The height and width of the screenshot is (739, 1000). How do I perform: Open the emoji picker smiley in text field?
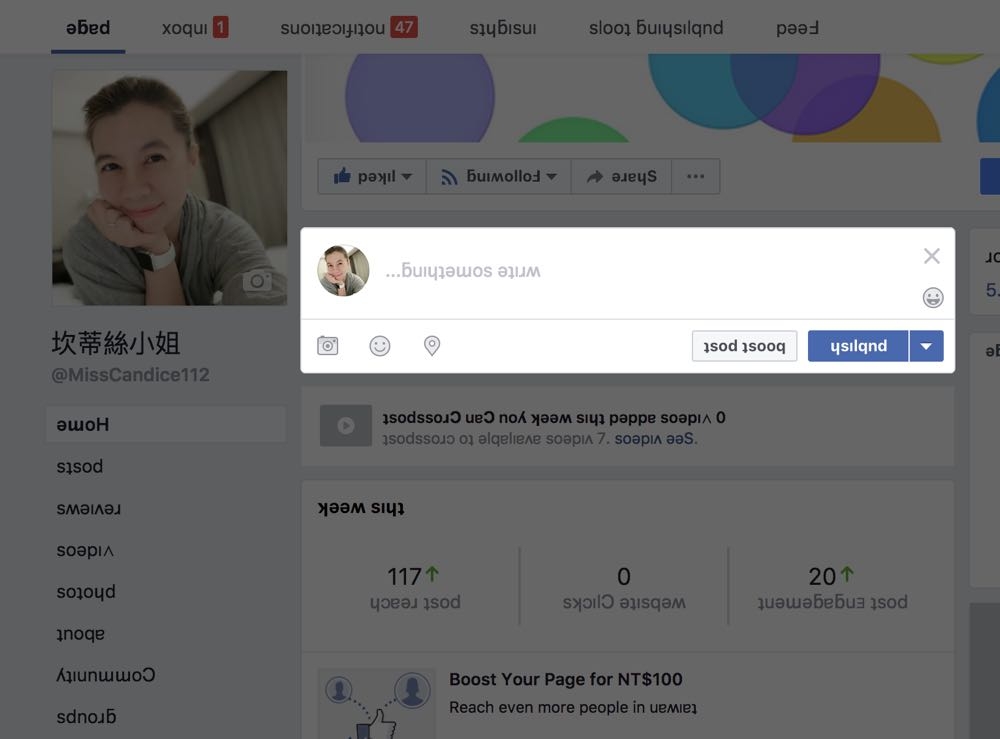[x=933, y=298]
